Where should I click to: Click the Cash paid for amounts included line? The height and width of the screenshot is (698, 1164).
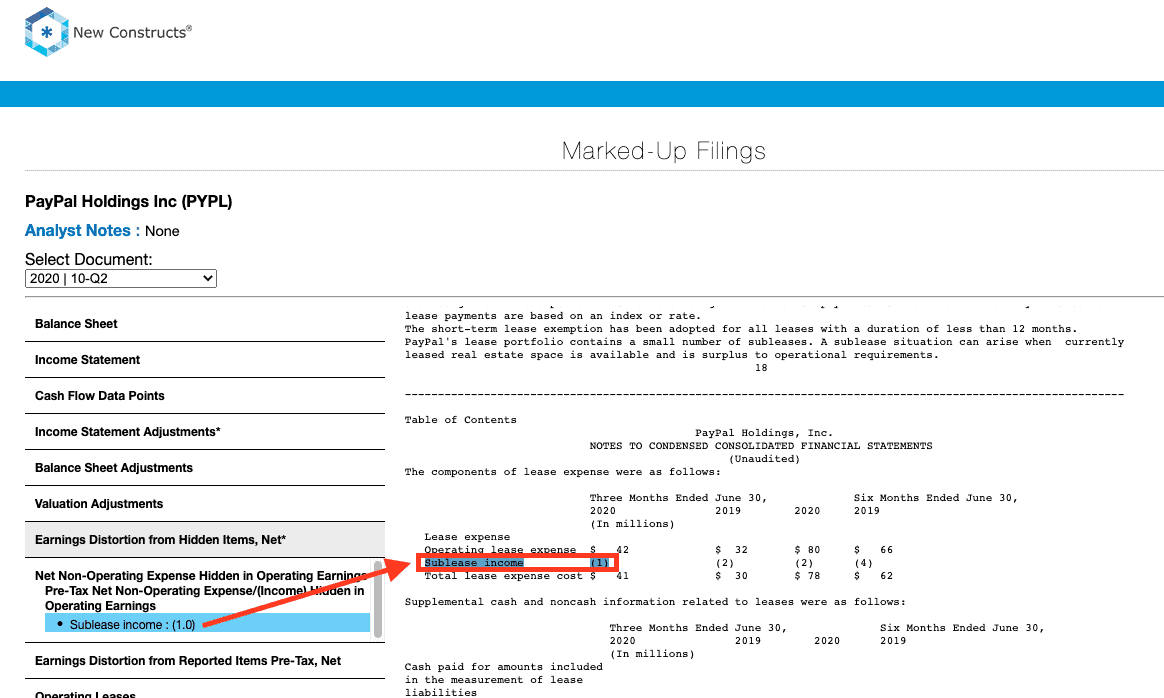[x=503, y=667]
